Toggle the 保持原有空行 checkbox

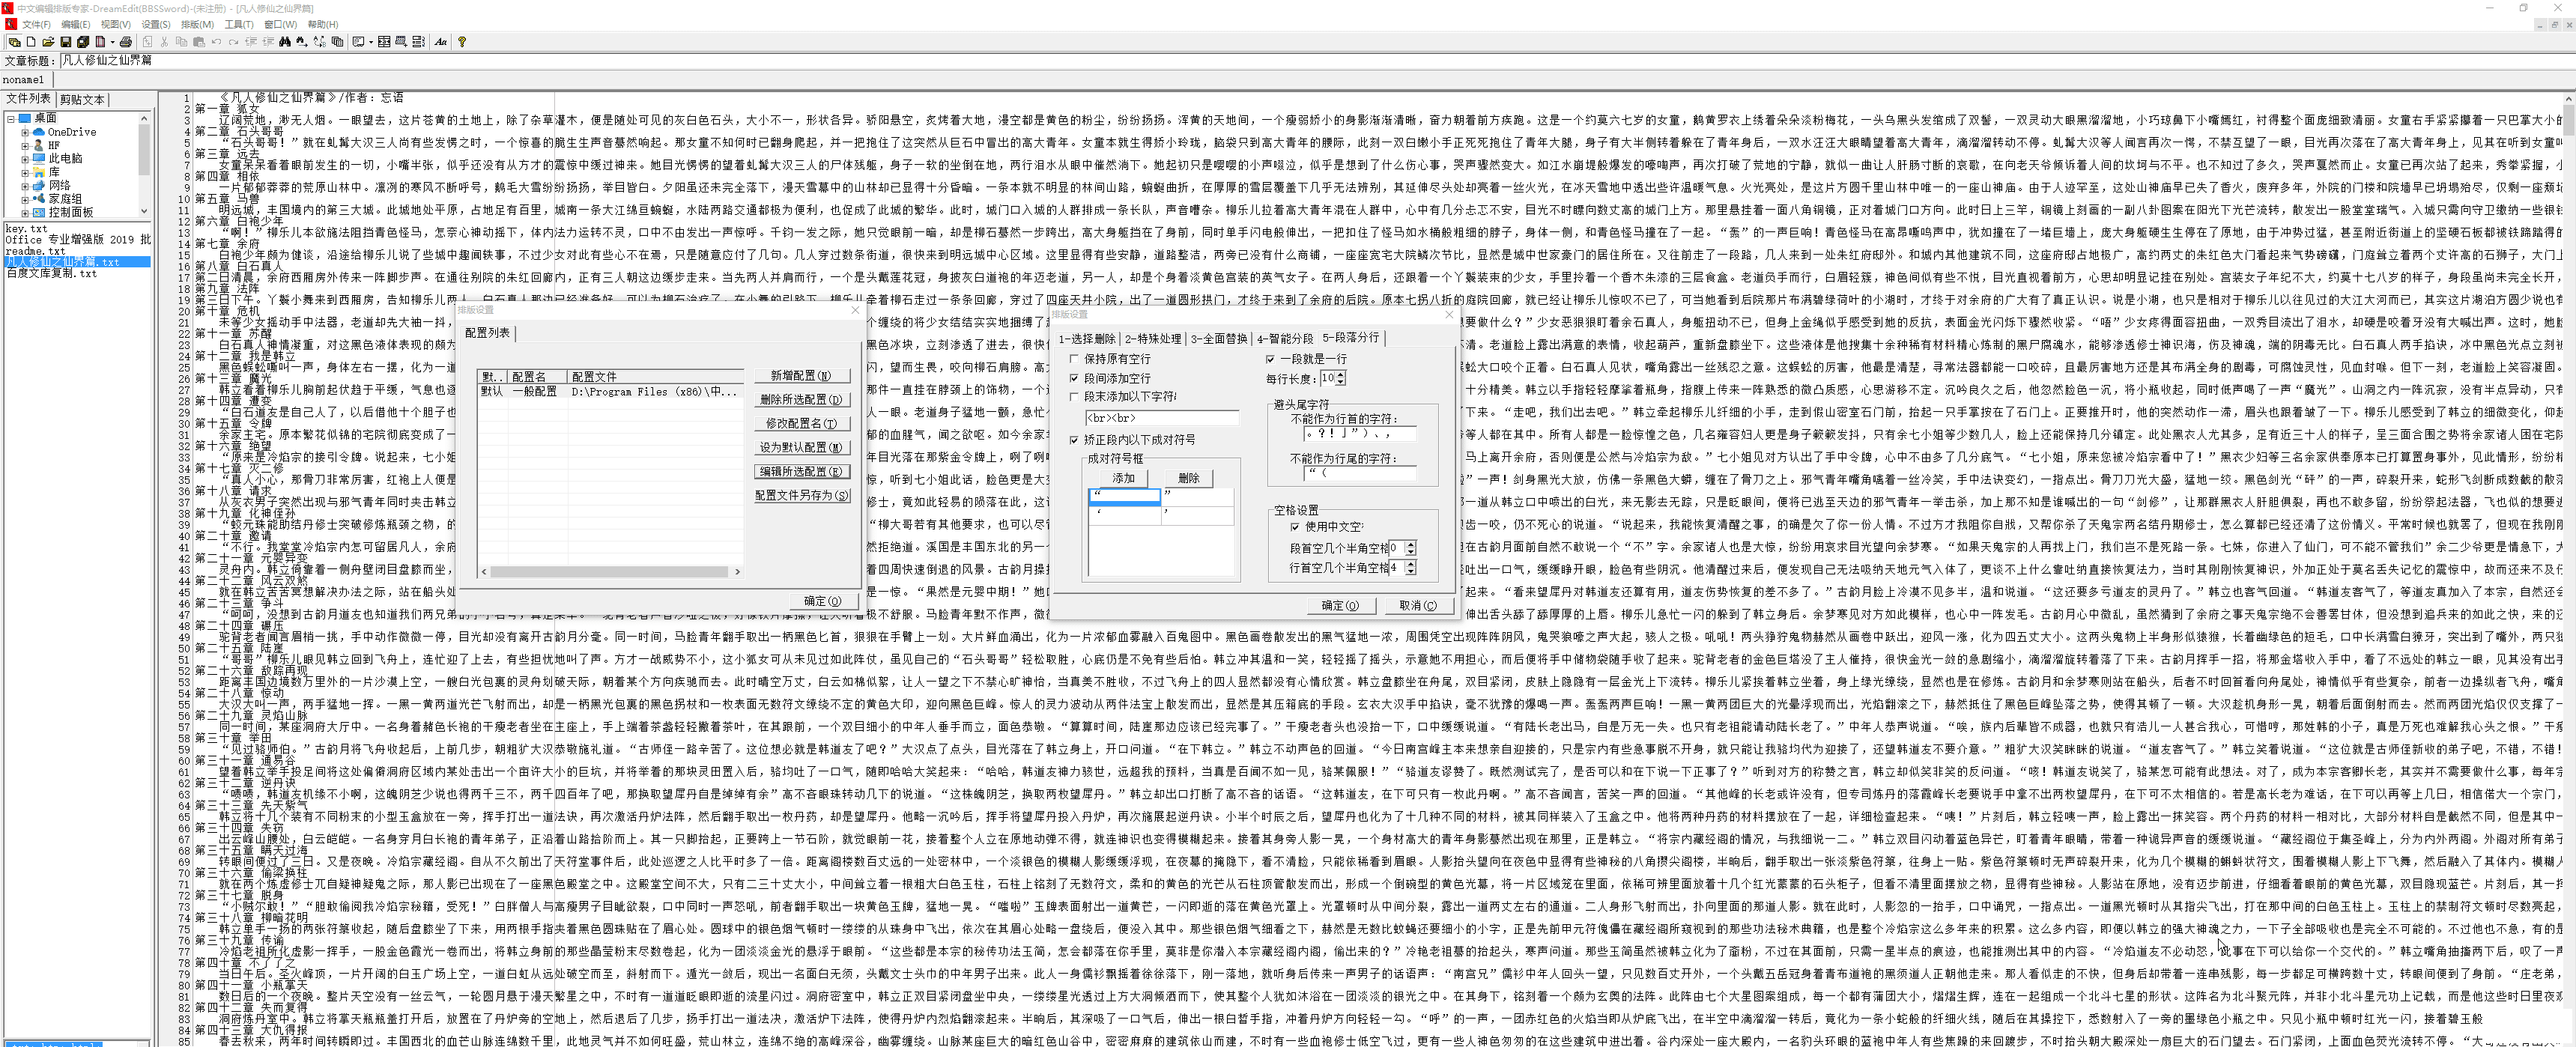pos(1075,358)
